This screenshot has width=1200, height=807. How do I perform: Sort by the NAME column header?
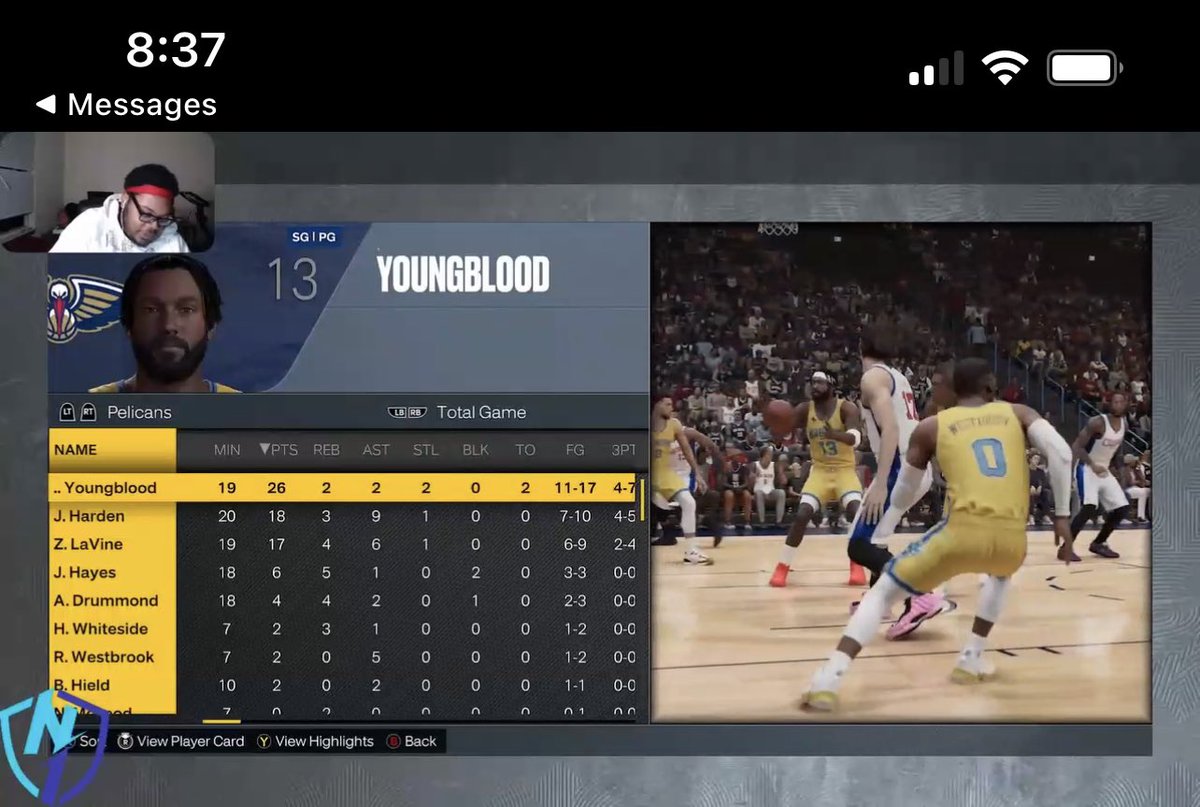[x=76, y=450]
